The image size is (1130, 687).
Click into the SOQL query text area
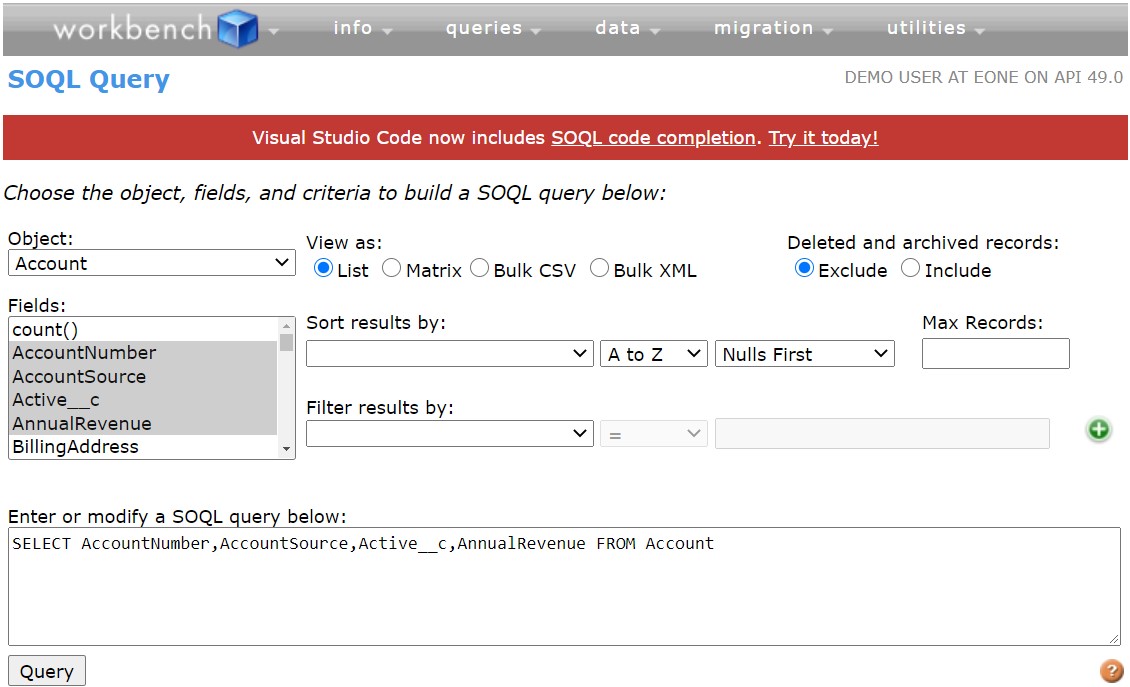pyautogui.click(x=564, y=586)
